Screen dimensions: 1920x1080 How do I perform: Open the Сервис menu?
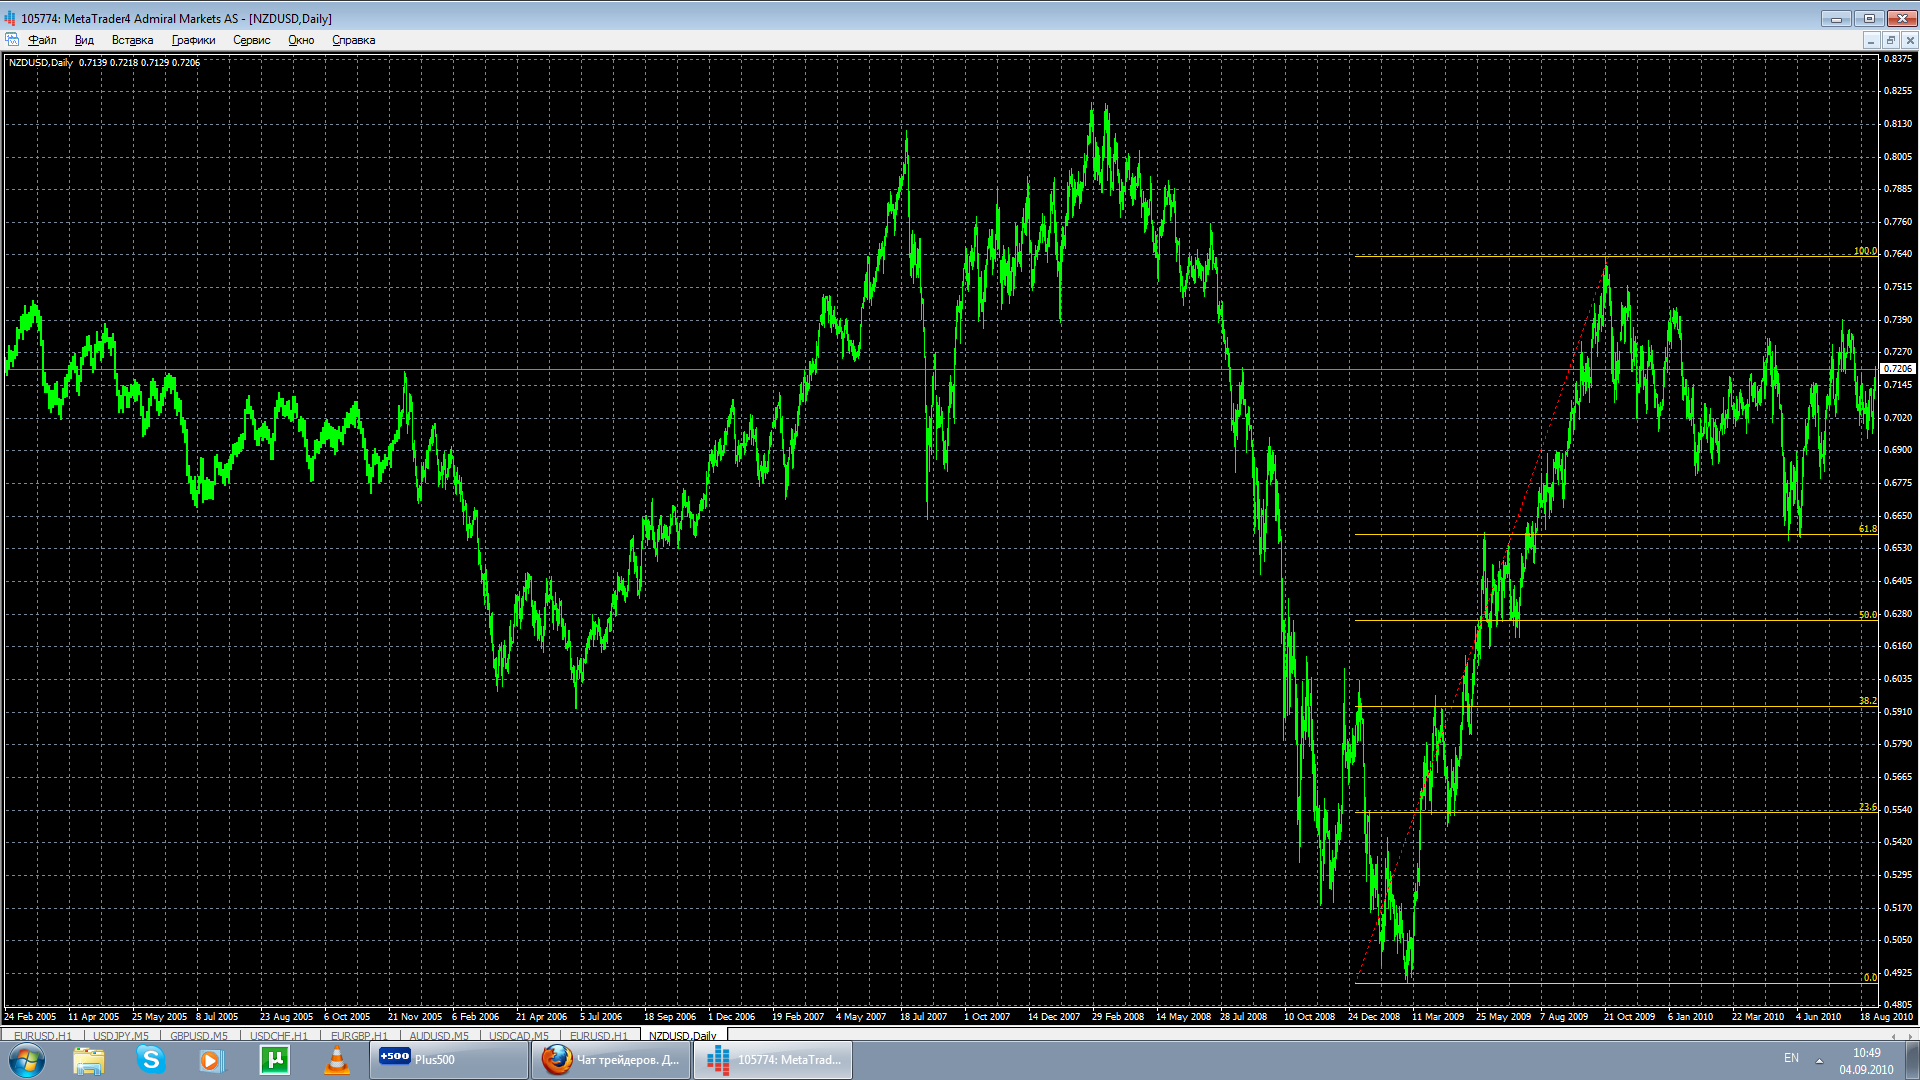click(x=251, y=40)
